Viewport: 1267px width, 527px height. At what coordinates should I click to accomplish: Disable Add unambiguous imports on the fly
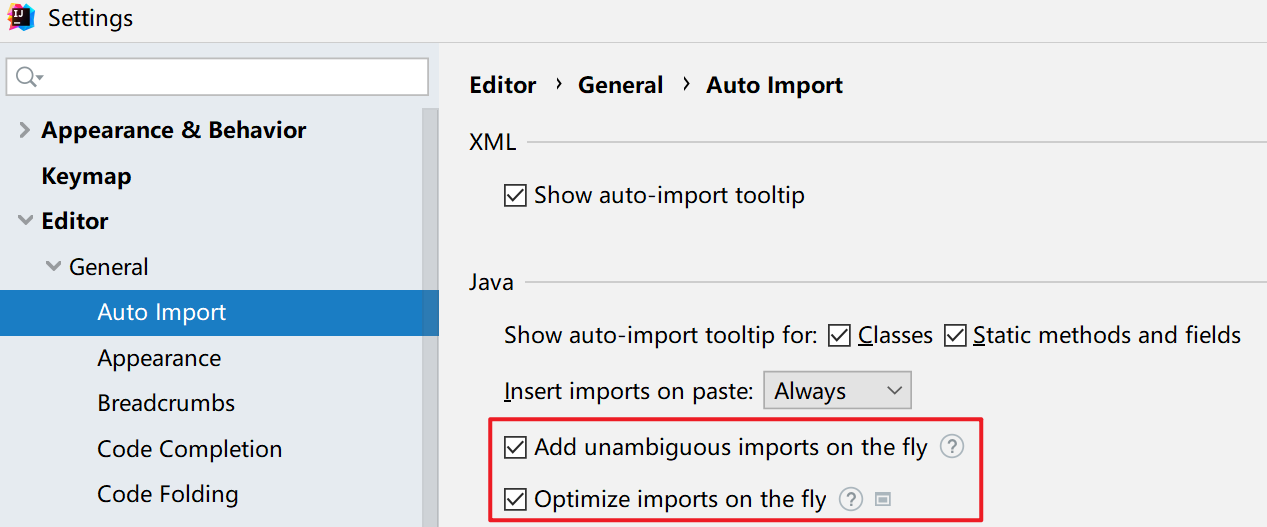(x=515, y=447)
